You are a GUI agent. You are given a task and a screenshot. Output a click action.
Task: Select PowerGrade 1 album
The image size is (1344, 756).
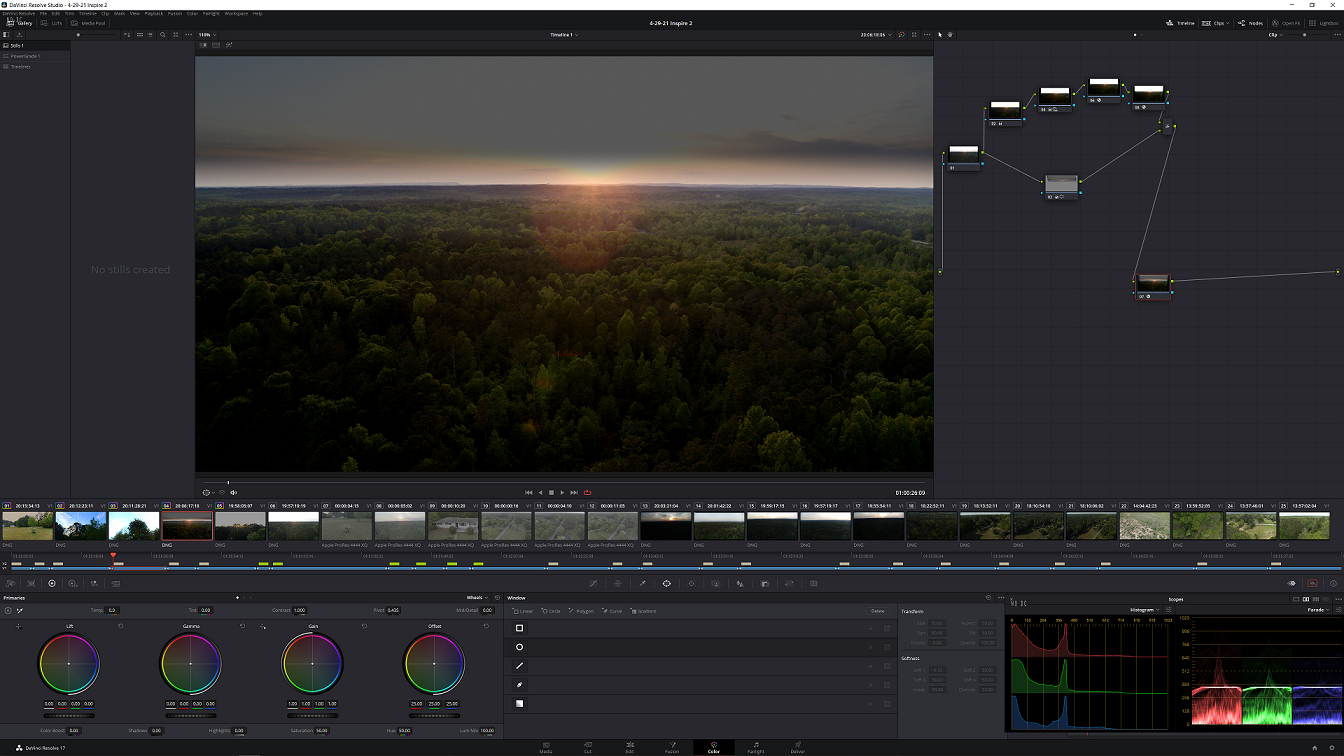35,56
